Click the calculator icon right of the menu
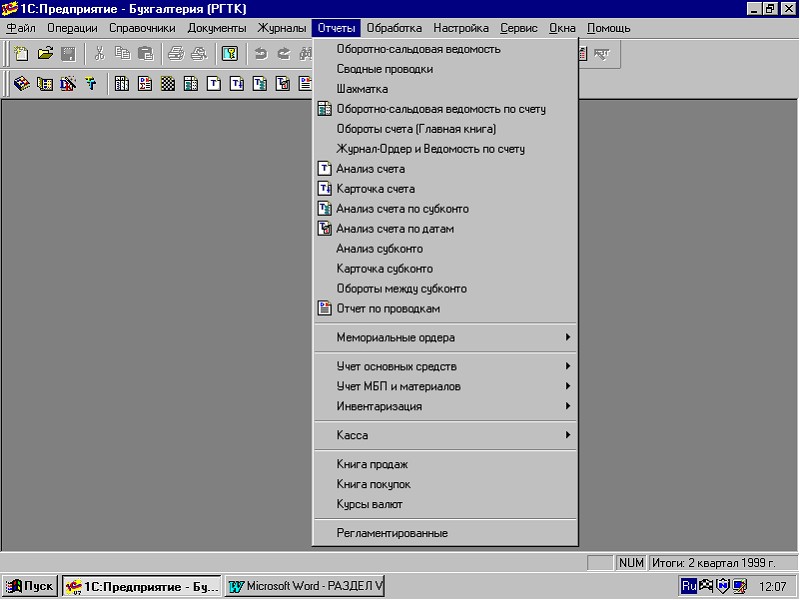 (583, 54)
